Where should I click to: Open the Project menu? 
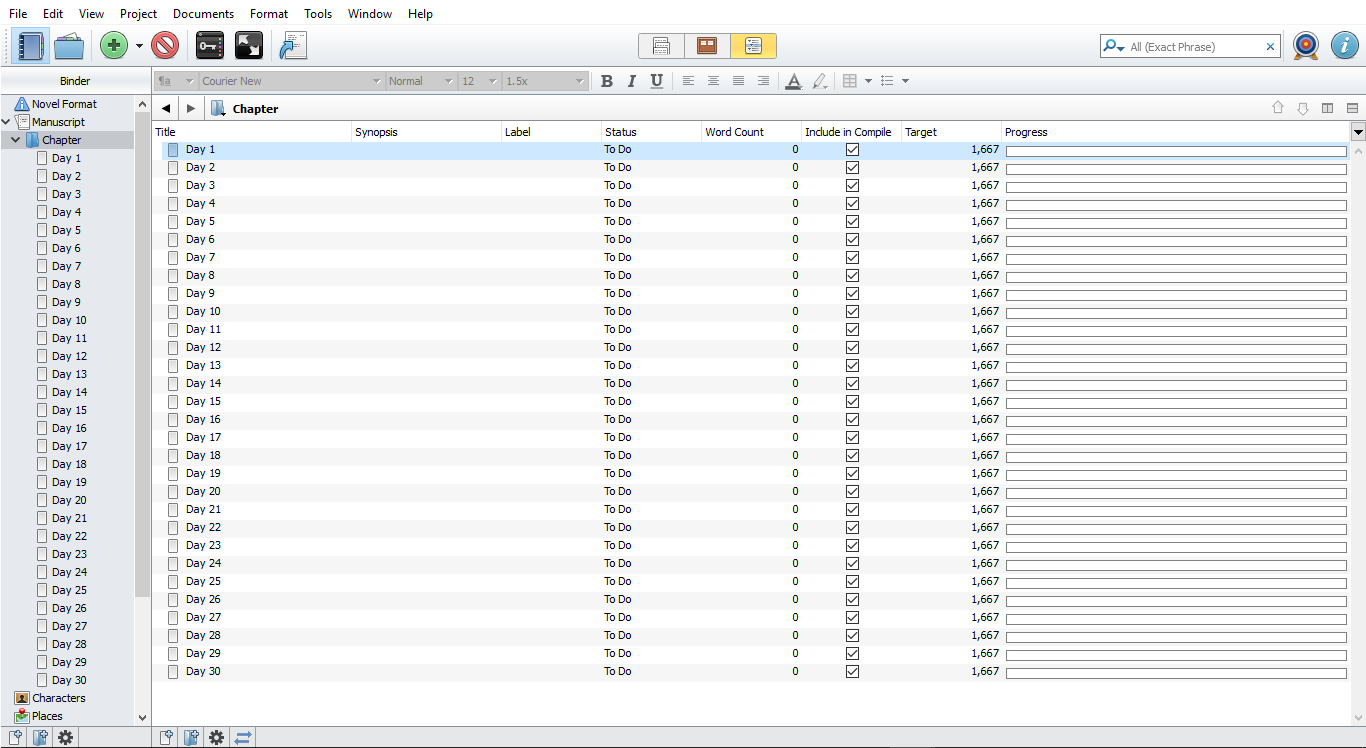click(x=138, y=14)
